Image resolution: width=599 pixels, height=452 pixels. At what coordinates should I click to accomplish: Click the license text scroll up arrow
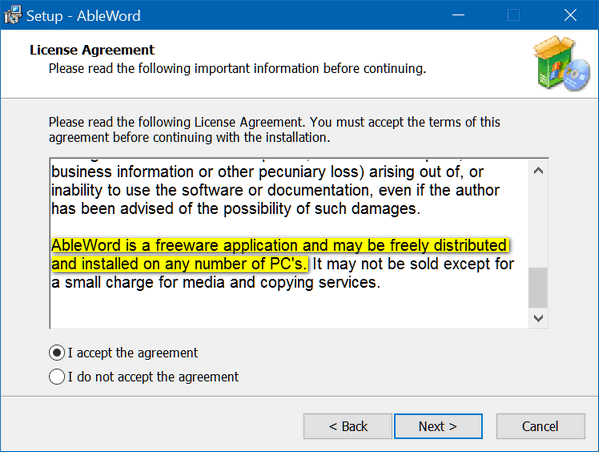538,171
